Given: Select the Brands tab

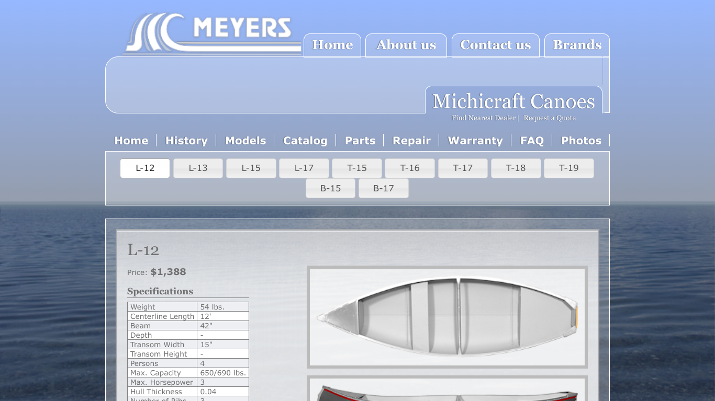Looking at the screenshot, I should coord(577,45).
